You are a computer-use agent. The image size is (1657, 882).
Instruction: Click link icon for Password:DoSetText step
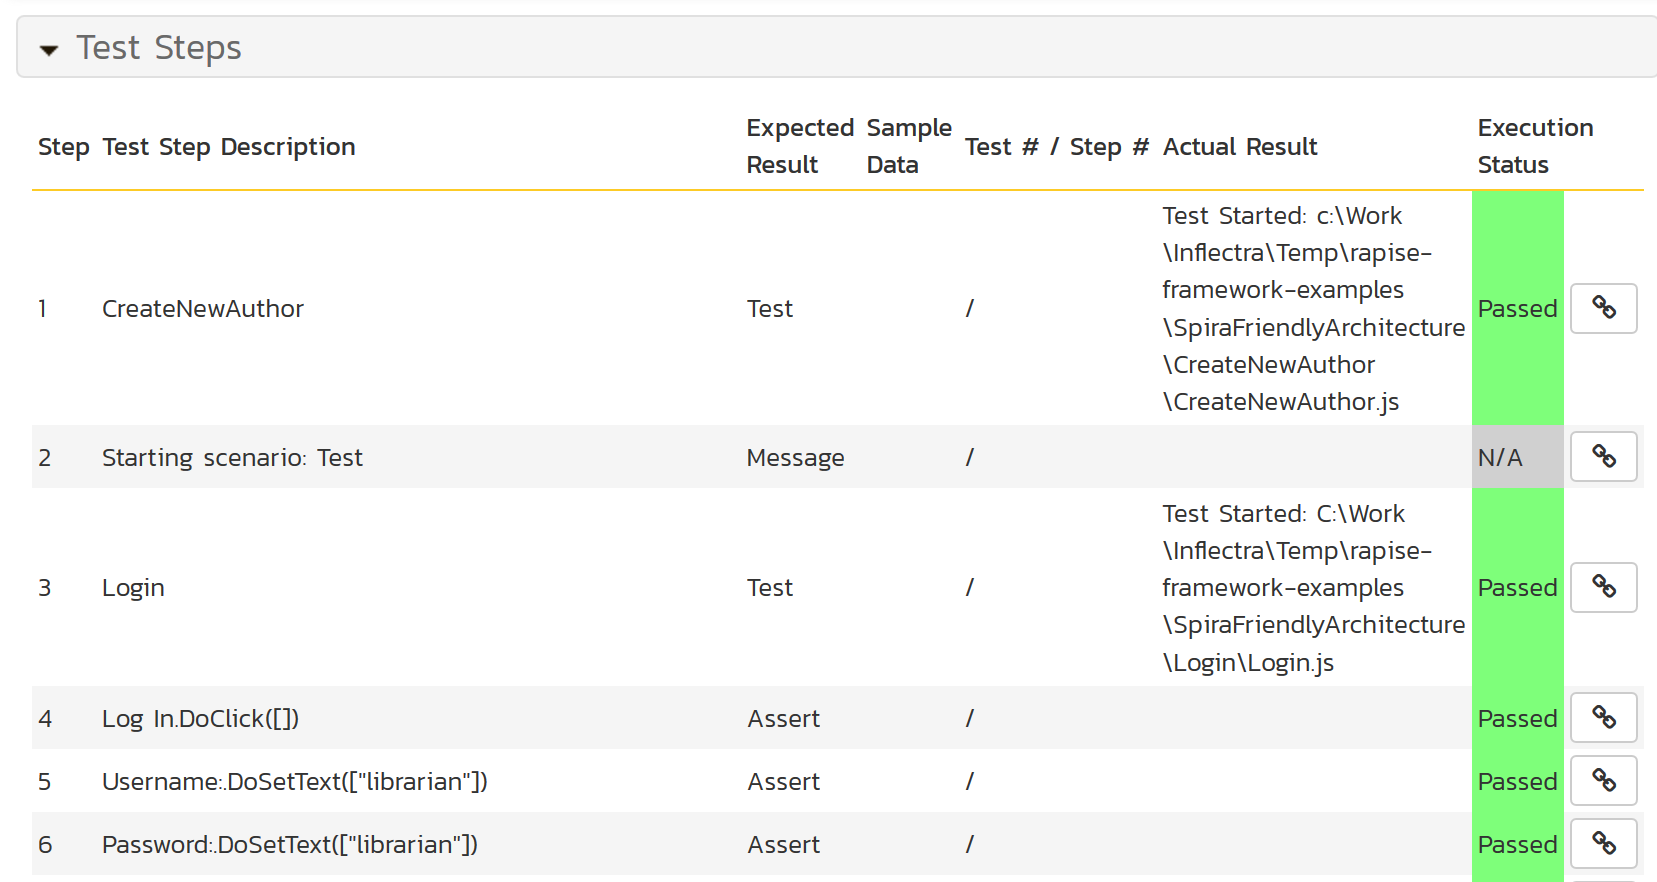point(1603,844)
